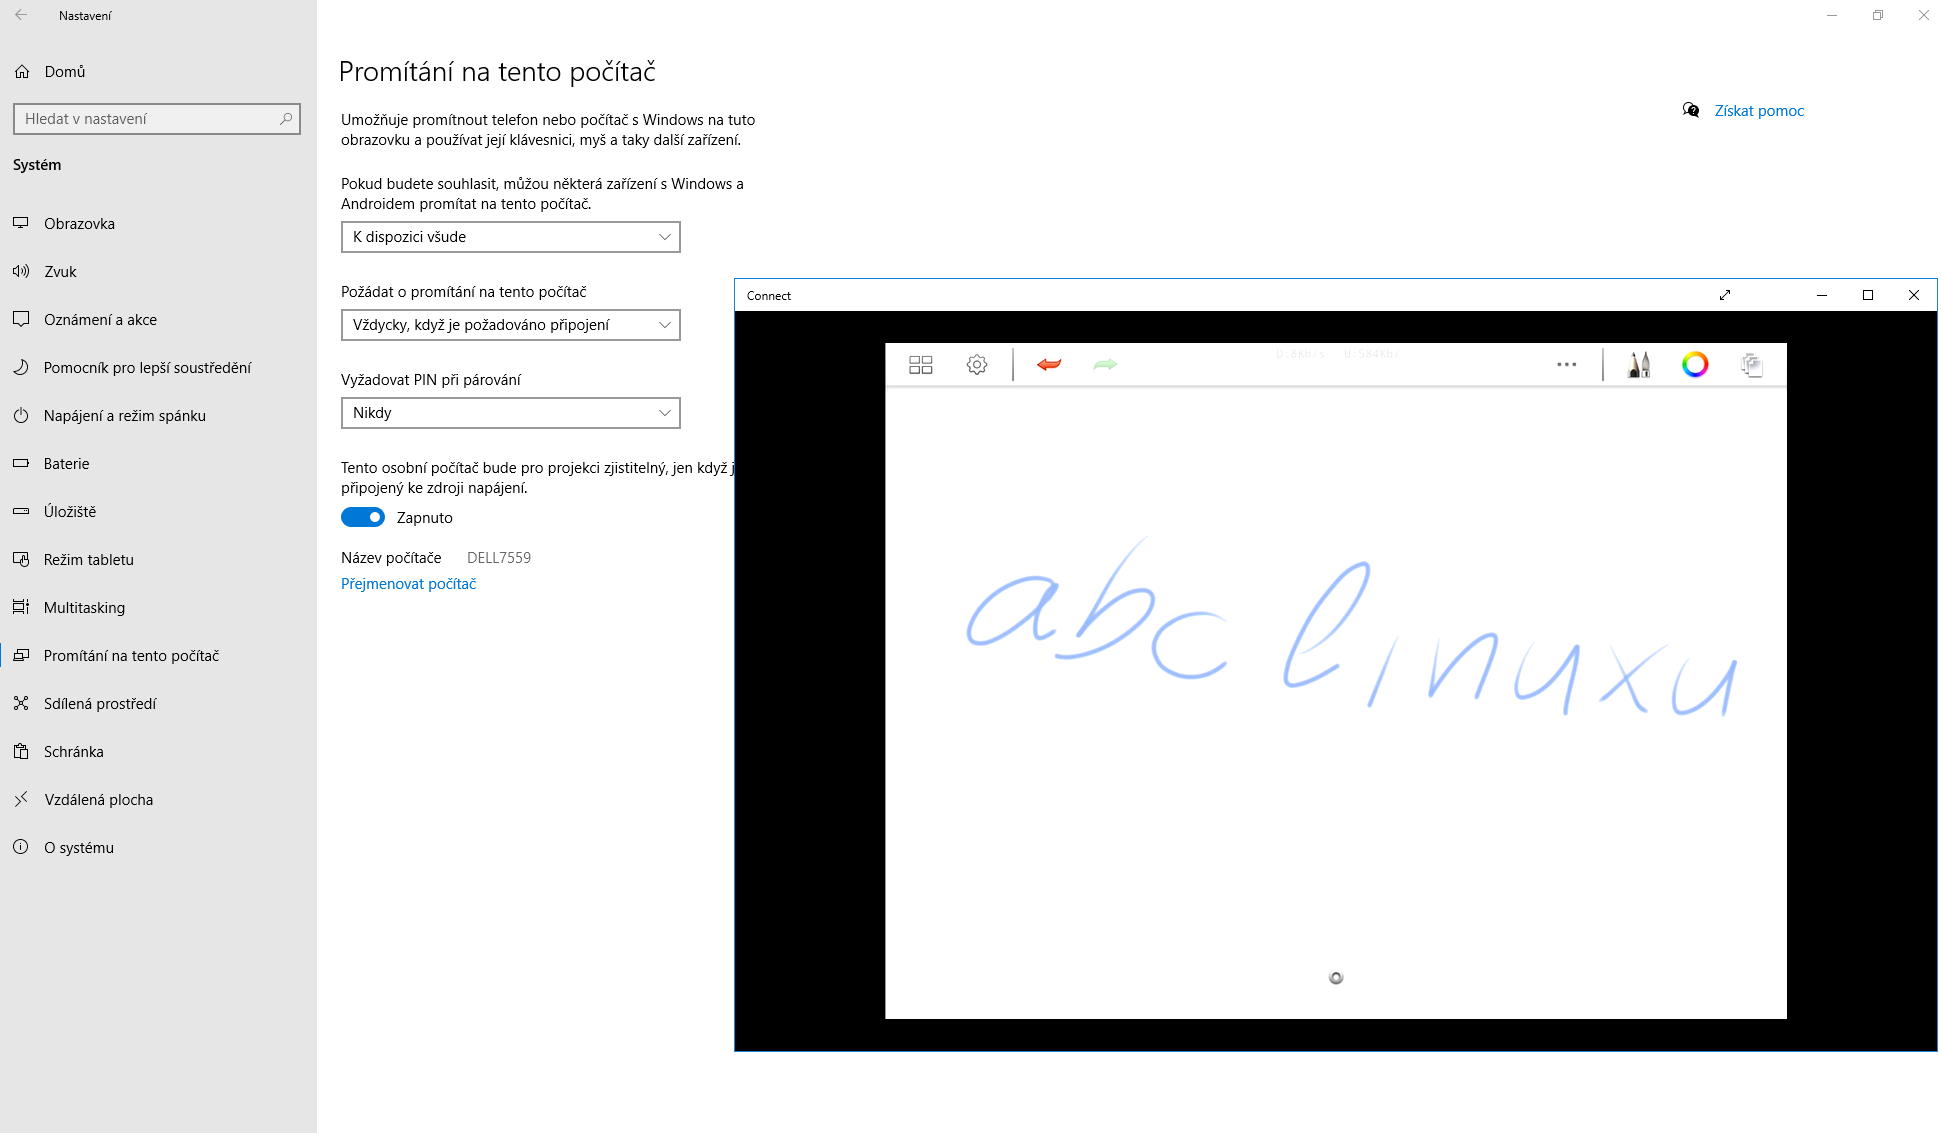Screen dimensions: 1941x1133
Task: Open the gallery grid view icon
Action: [x=920, y=365]
